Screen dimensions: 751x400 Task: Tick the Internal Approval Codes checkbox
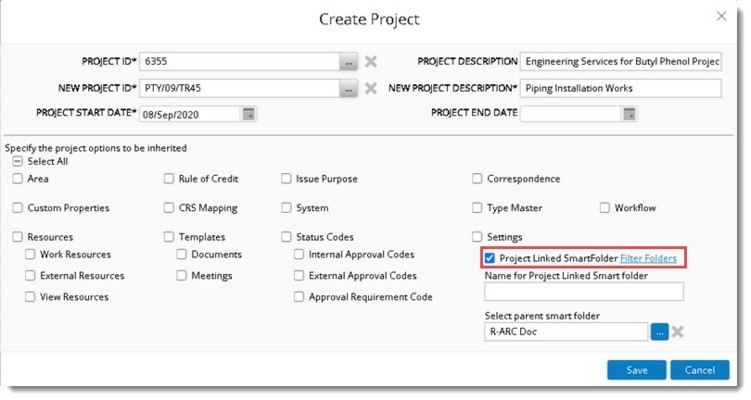pos(300,255)
